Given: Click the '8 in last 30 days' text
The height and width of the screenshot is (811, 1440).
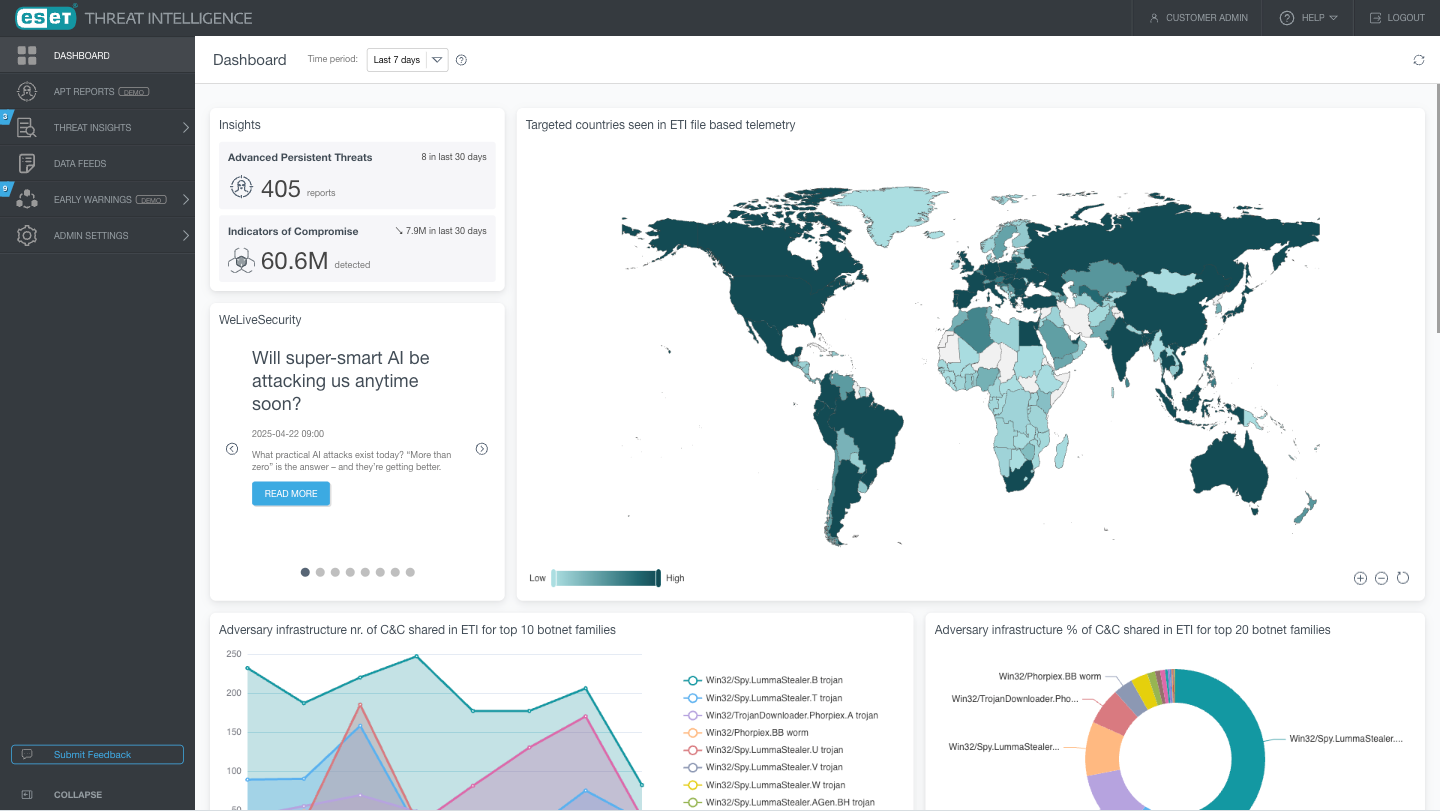Looking at the screenshot, I should coord(454,157).
